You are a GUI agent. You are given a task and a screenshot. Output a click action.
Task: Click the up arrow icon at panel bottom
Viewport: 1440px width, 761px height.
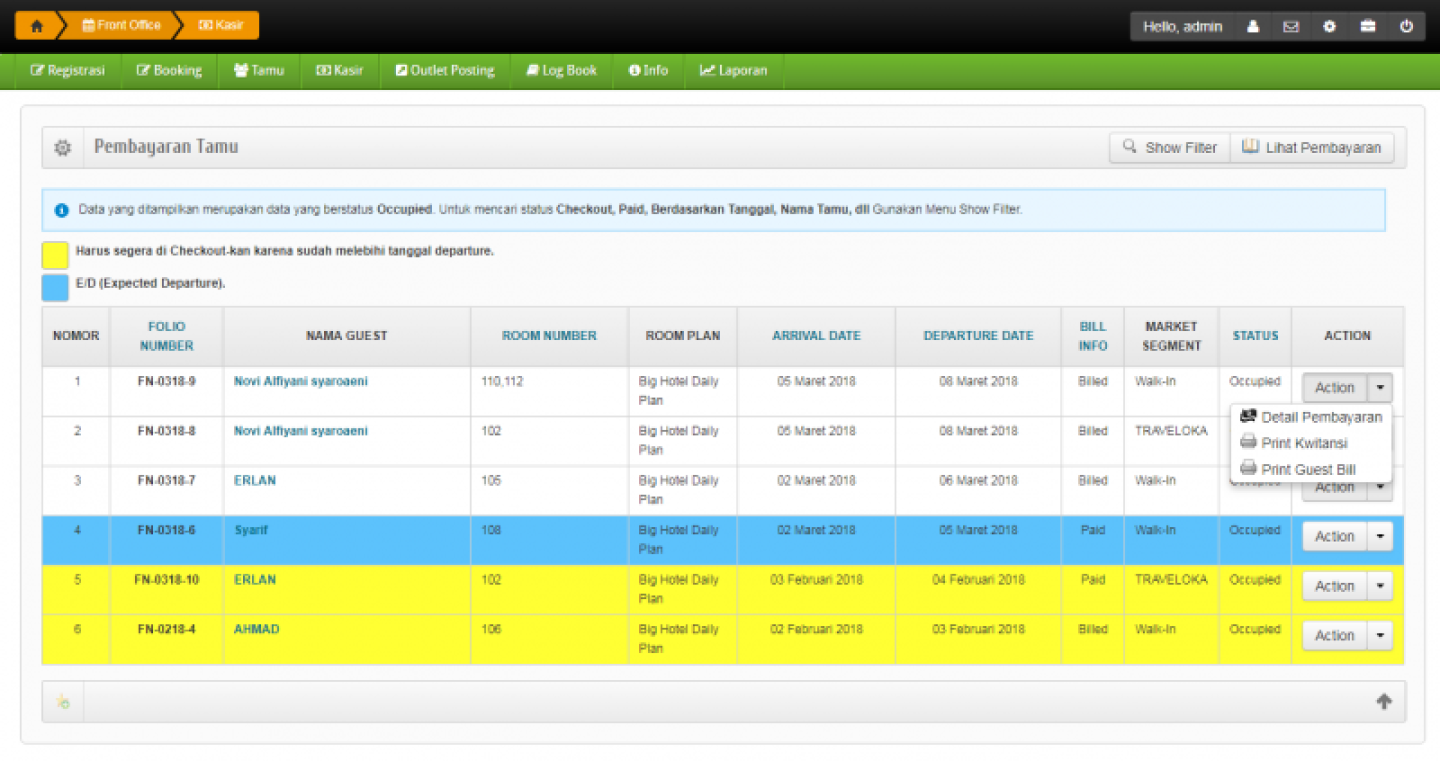click(1384, 702)
